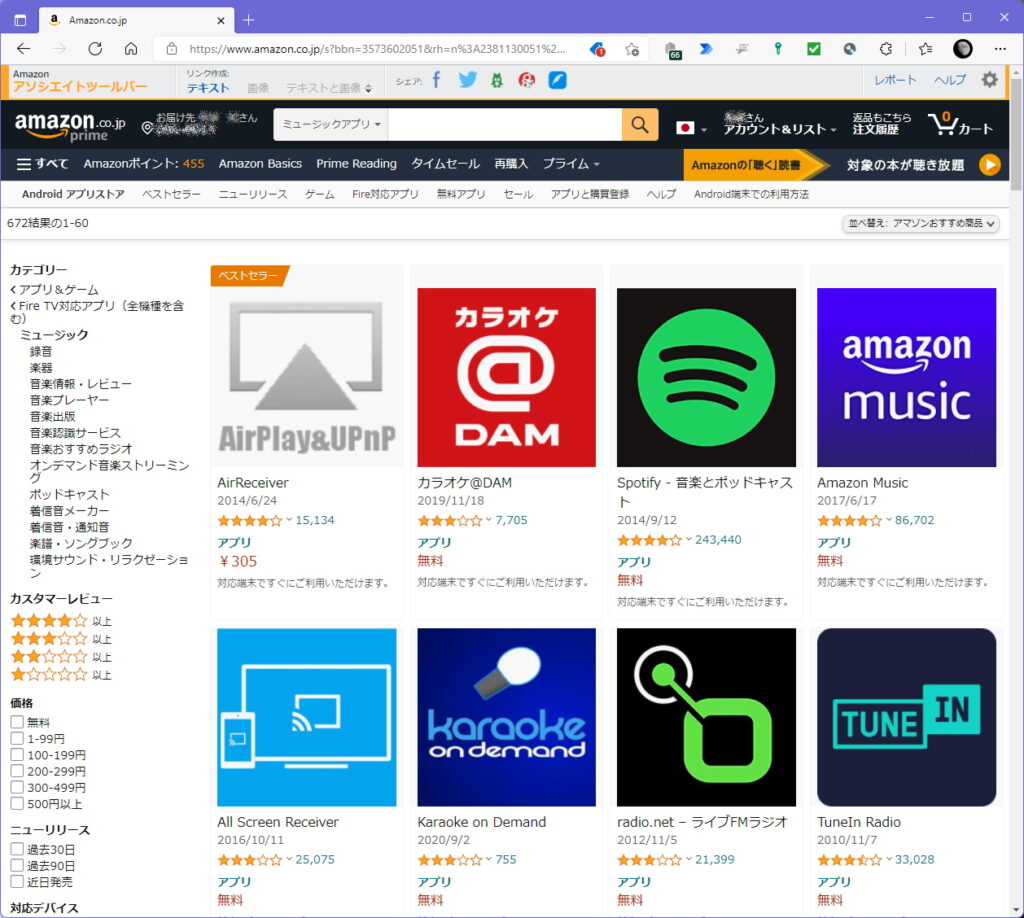Open the All Screen Receiver app icon
This screenshot has height=918, width=1024.
tap(307, 717)
